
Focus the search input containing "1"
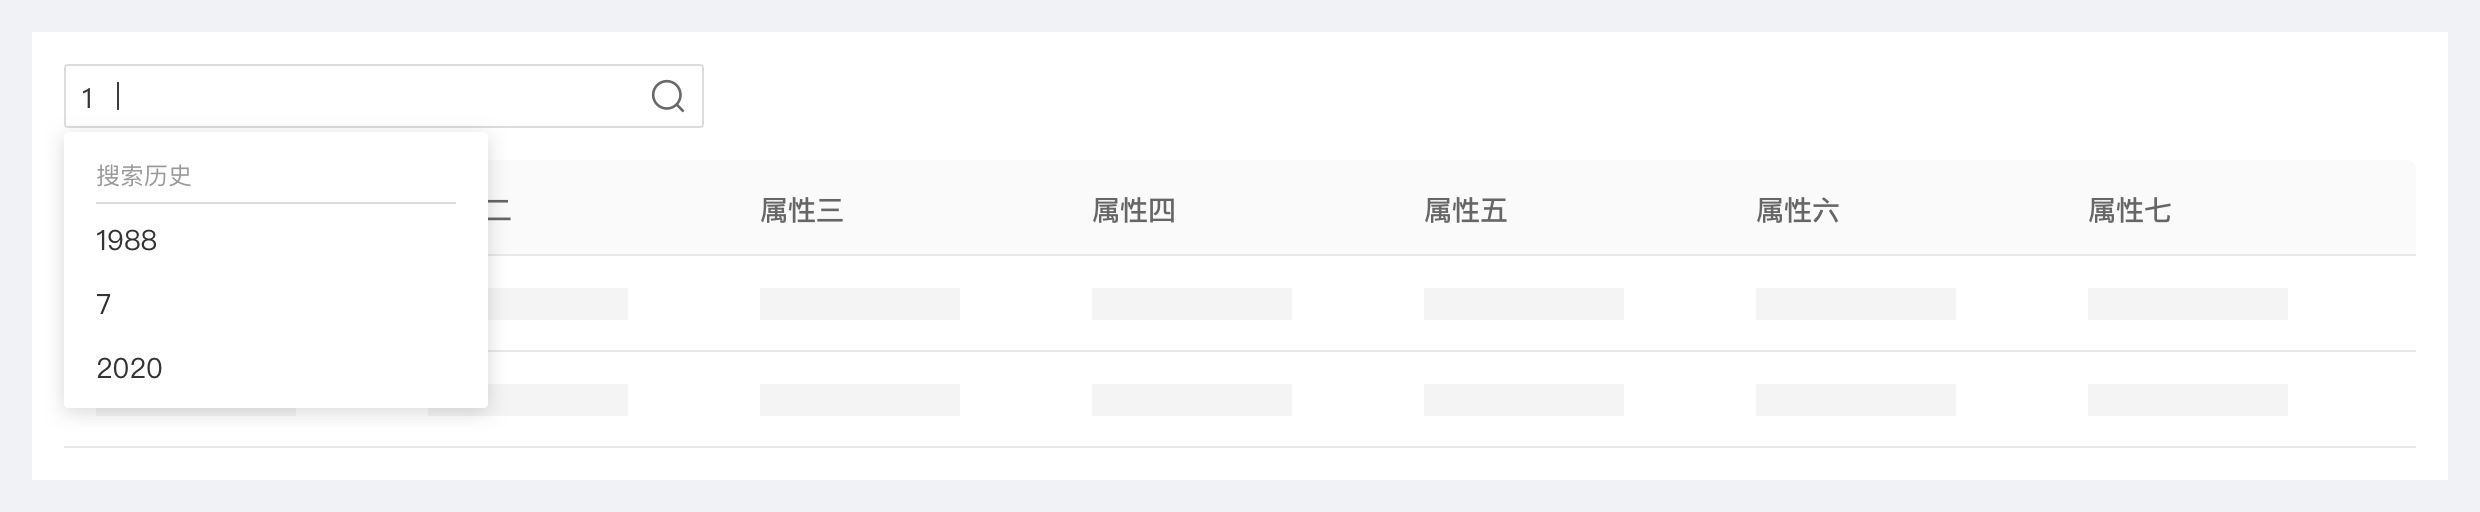360,96
